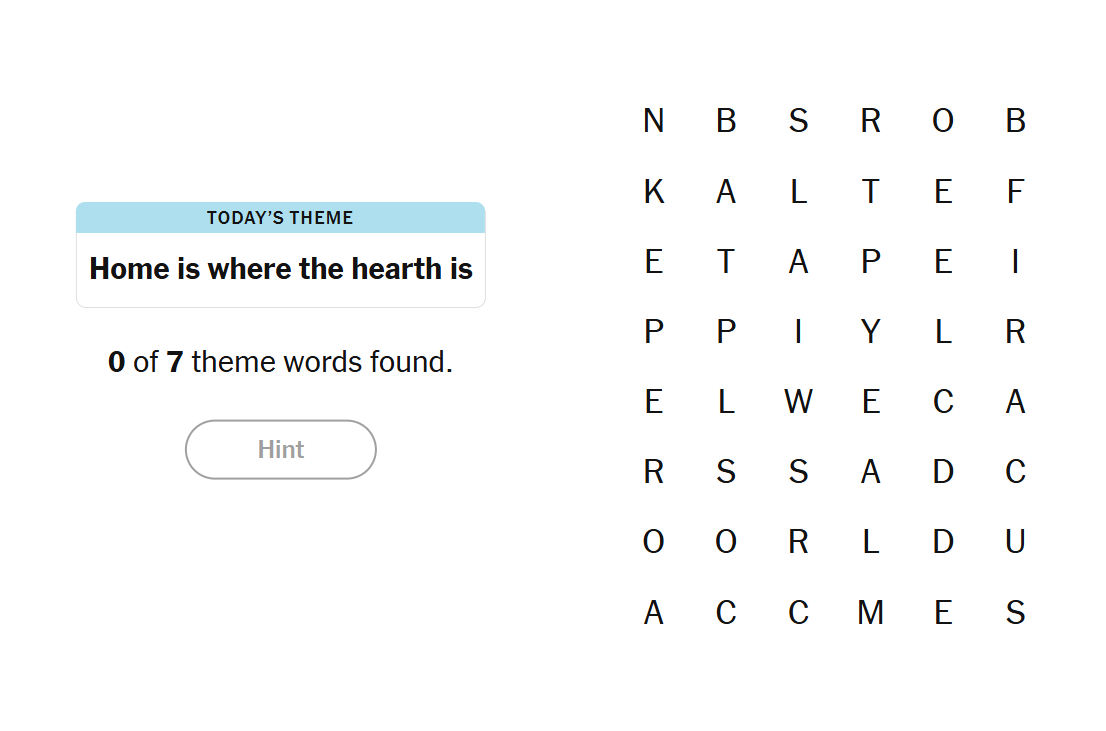The width and height of the screenshot is (1106, 731).
Task: Tap the letter S in the top row
Action: [x=798, y=121]
